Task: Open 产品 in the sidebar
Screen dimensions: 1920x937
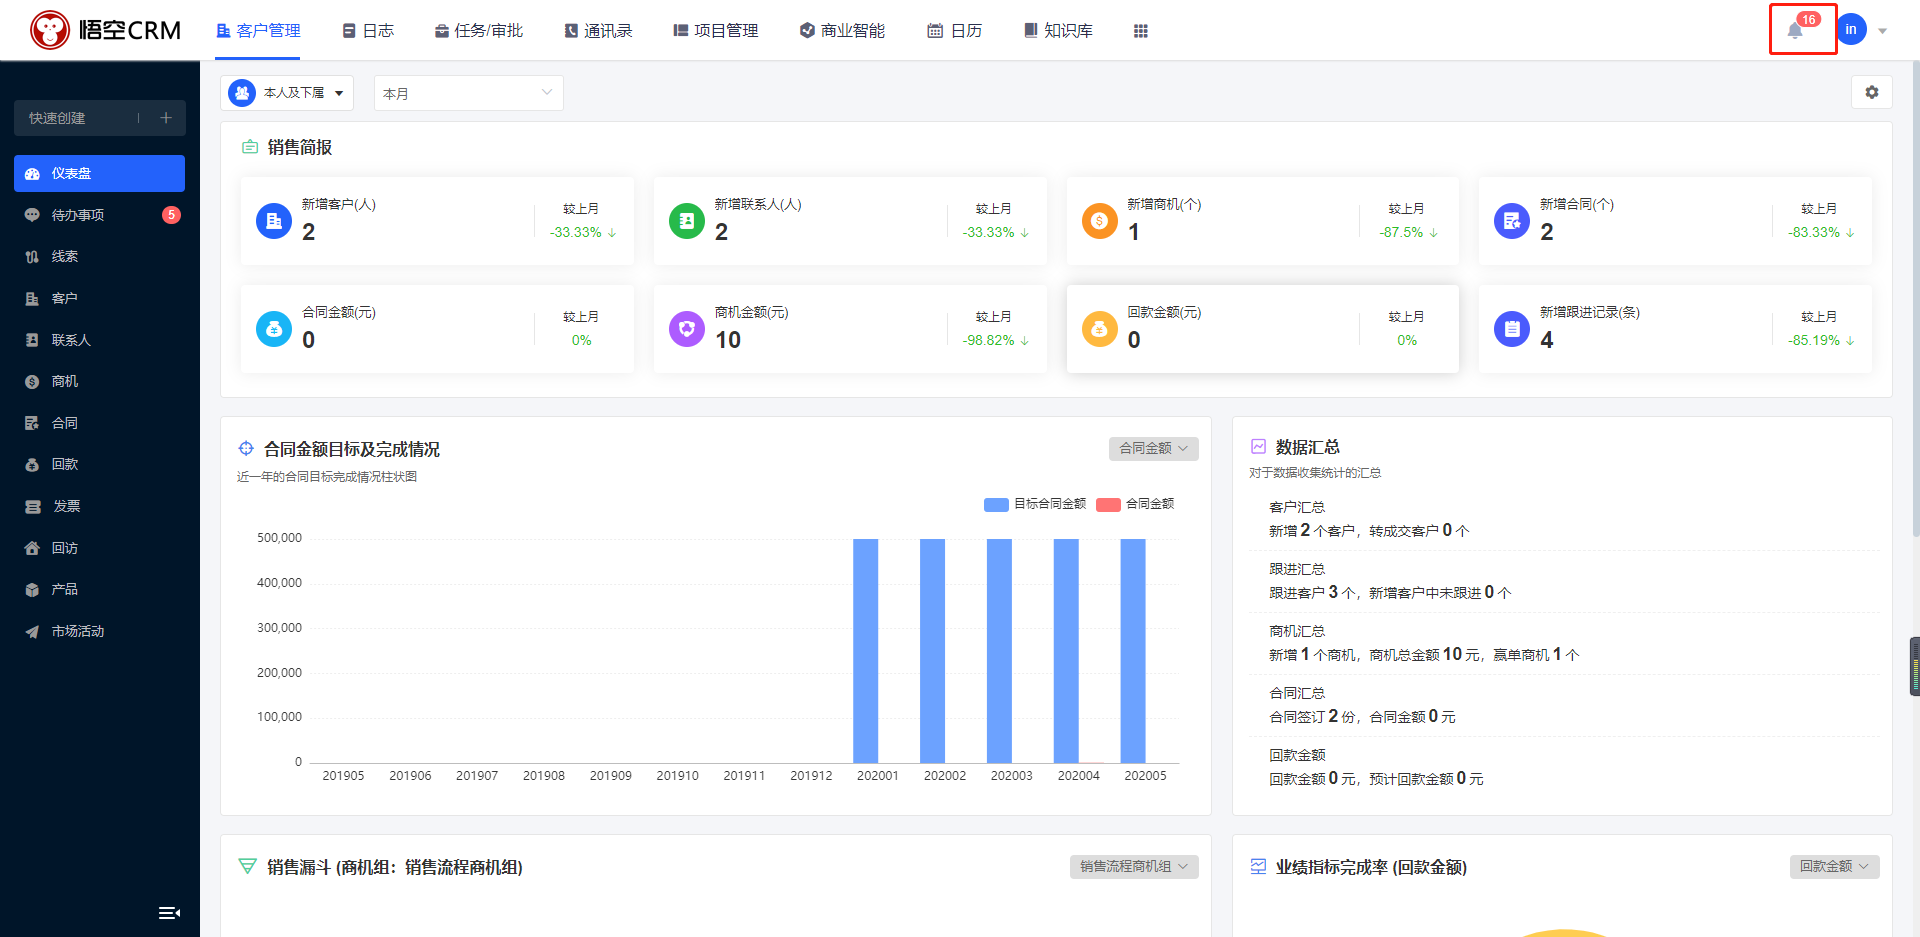Action: [99, 589]
